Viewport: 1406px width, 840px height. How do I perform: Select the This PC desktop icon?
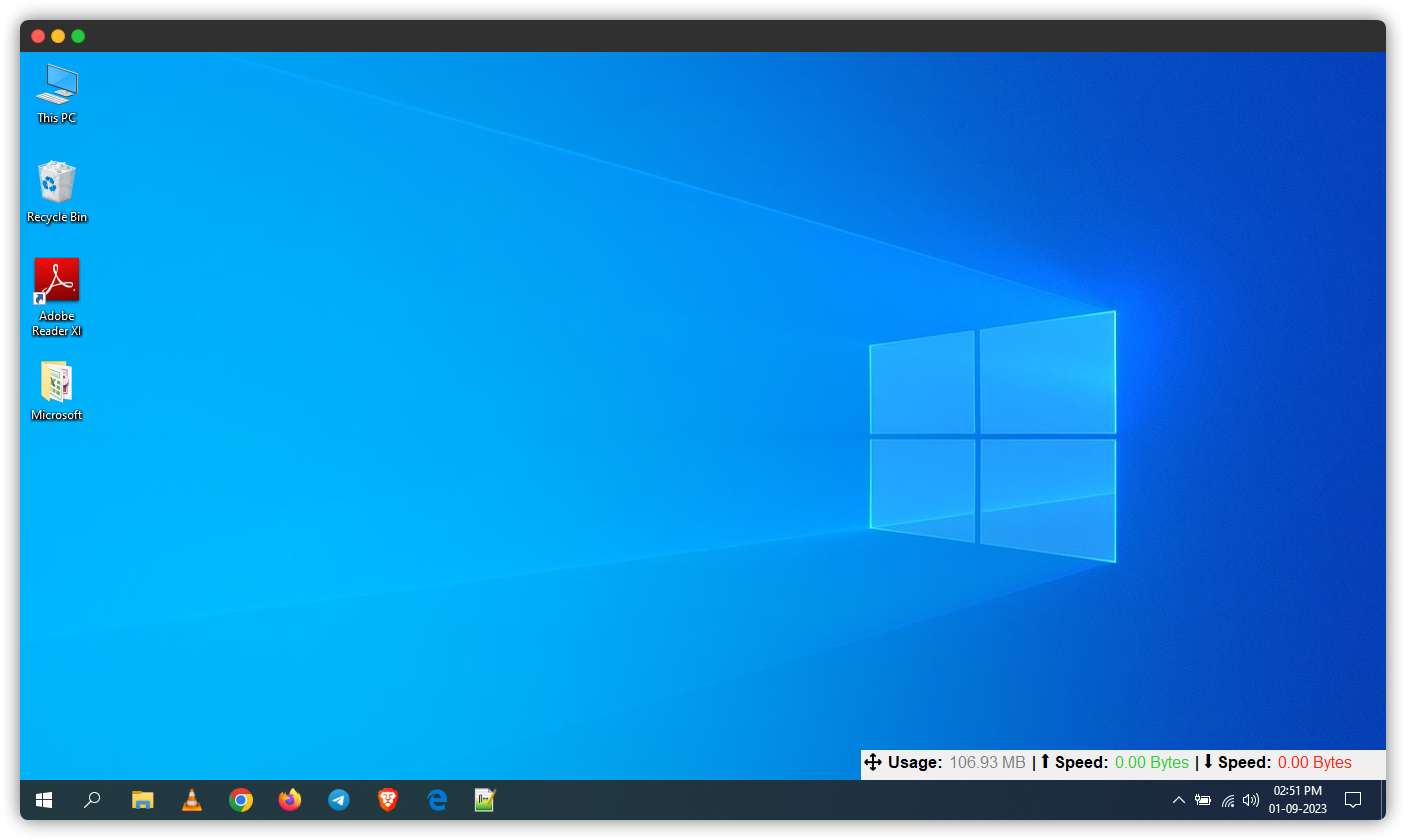(x=56, y=93)
